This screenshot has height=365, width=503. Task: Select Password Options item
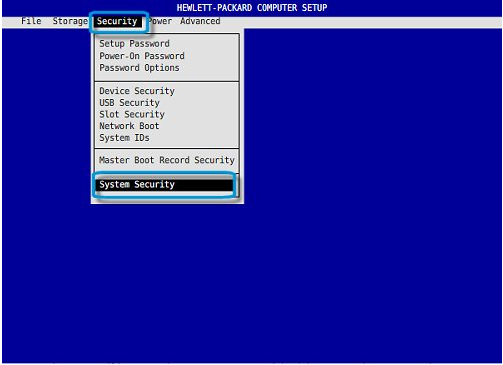(139, 68)
